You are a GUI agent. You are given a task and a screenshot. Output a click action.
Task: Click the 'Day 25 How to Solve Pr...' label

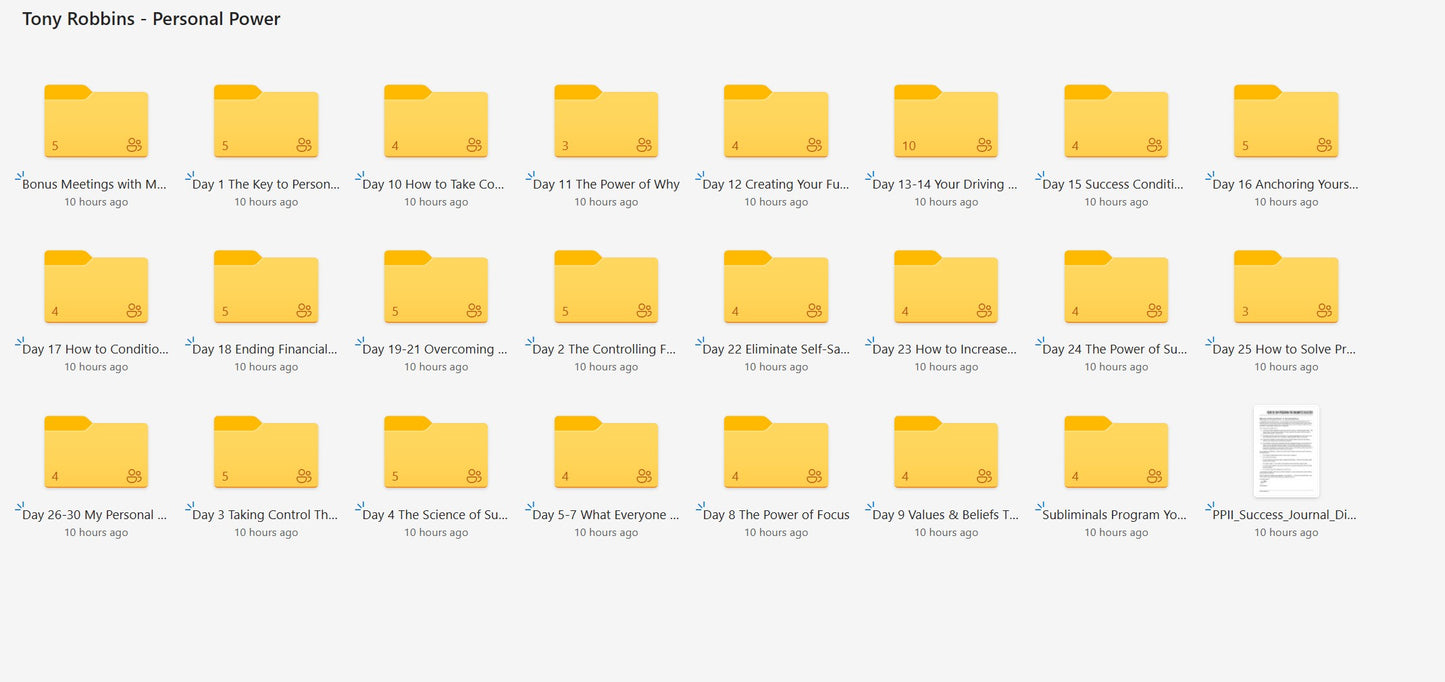point(1284,349)
